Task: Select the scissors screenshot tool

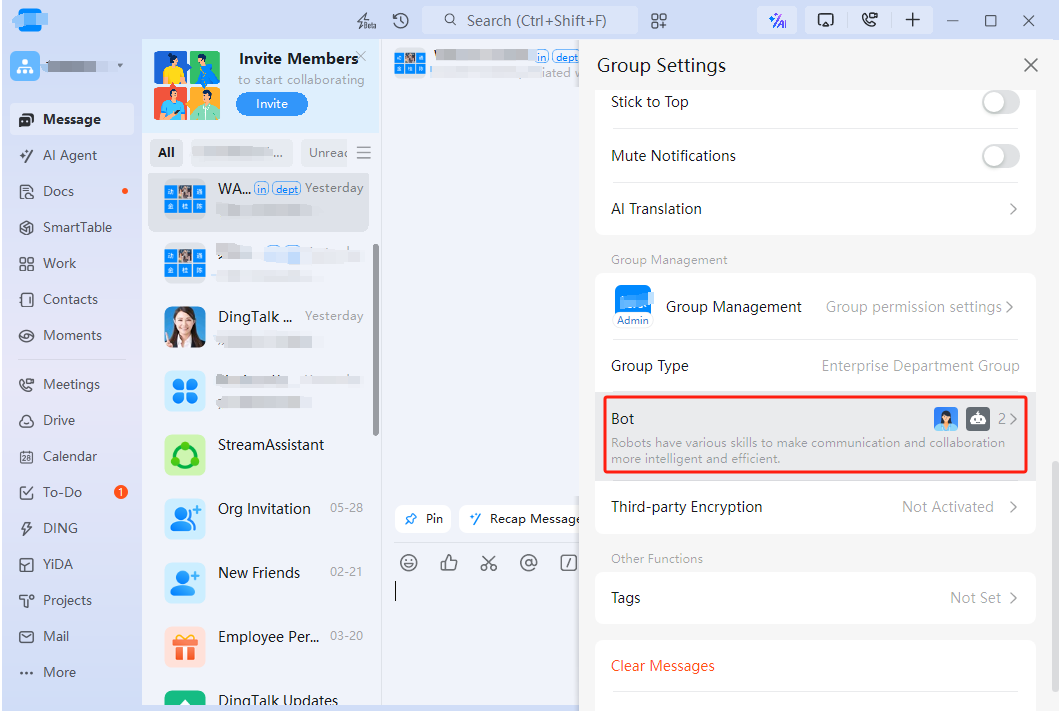Action: [488, 563]
